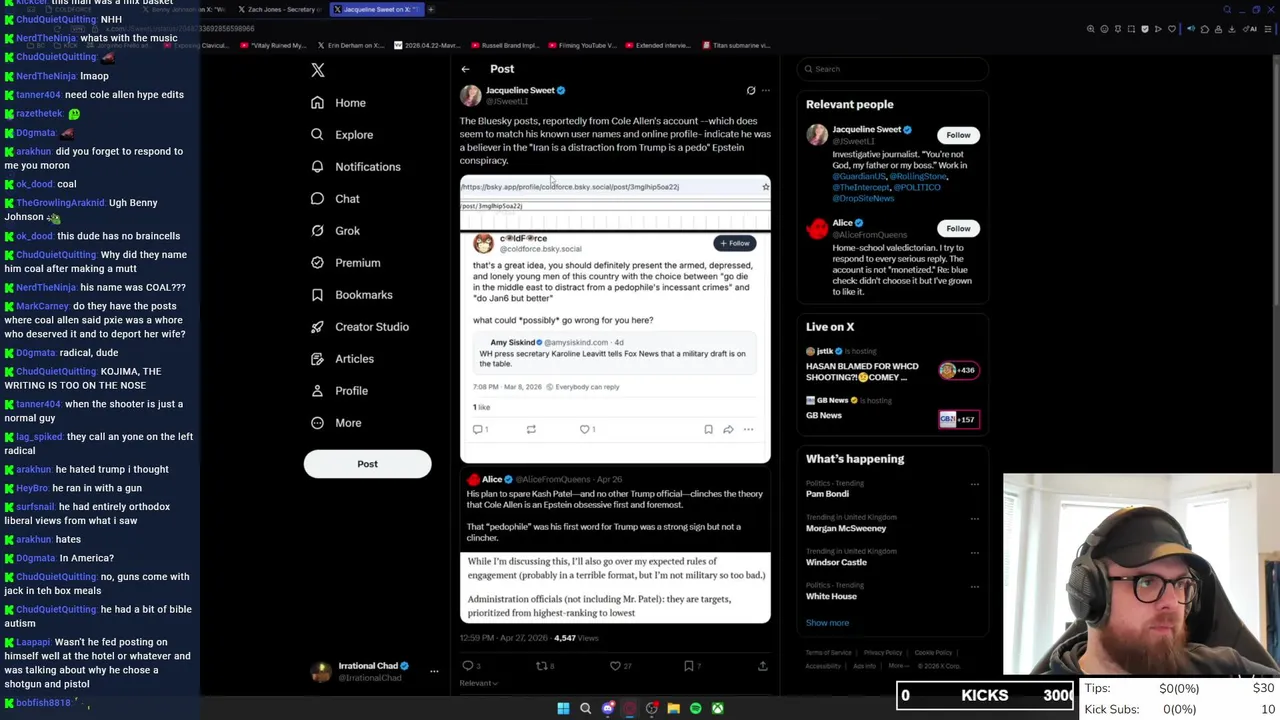Open Hasan Blamed for WHCD live
This screenshot has height=720, width=1280.
tap(892, 366)
